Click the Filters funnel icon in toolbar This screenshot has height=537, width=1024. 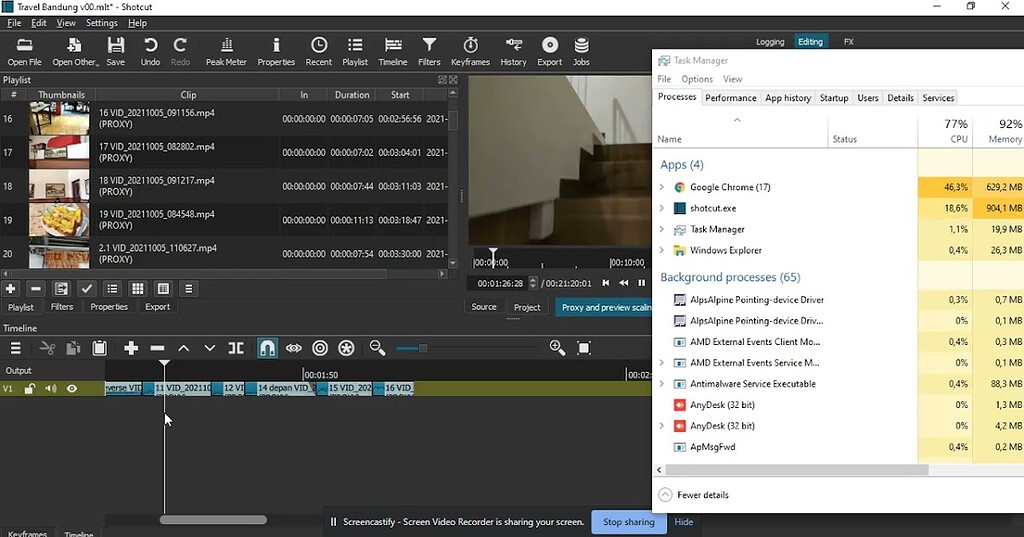429,51
